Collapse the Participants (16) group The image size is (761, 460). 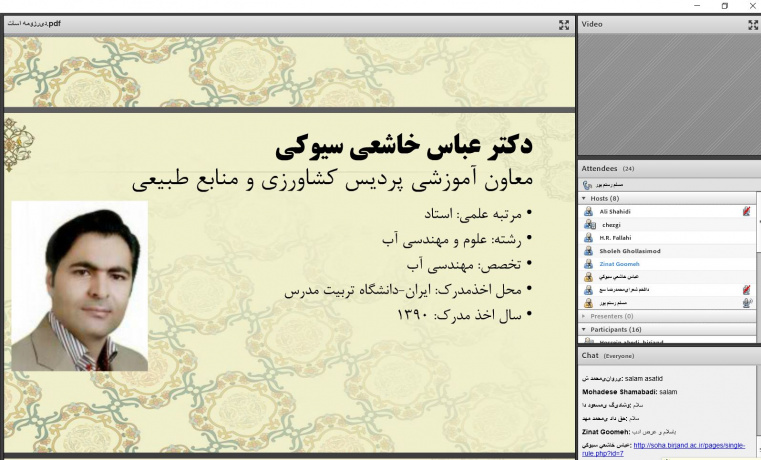(x=584, y=329)
